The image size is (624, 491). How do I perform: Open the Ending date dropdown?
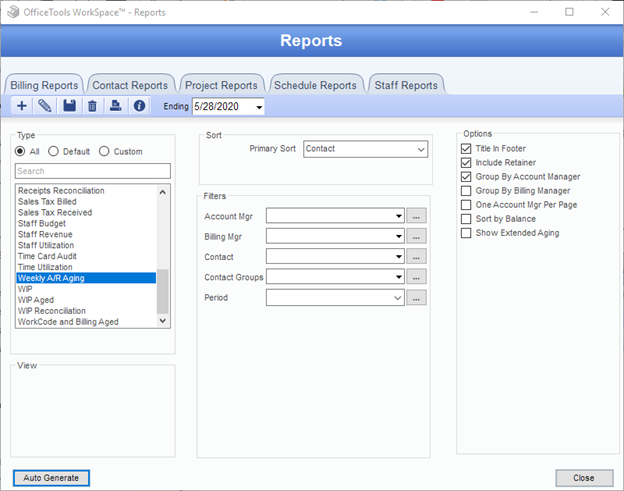[x=259, y=107]
